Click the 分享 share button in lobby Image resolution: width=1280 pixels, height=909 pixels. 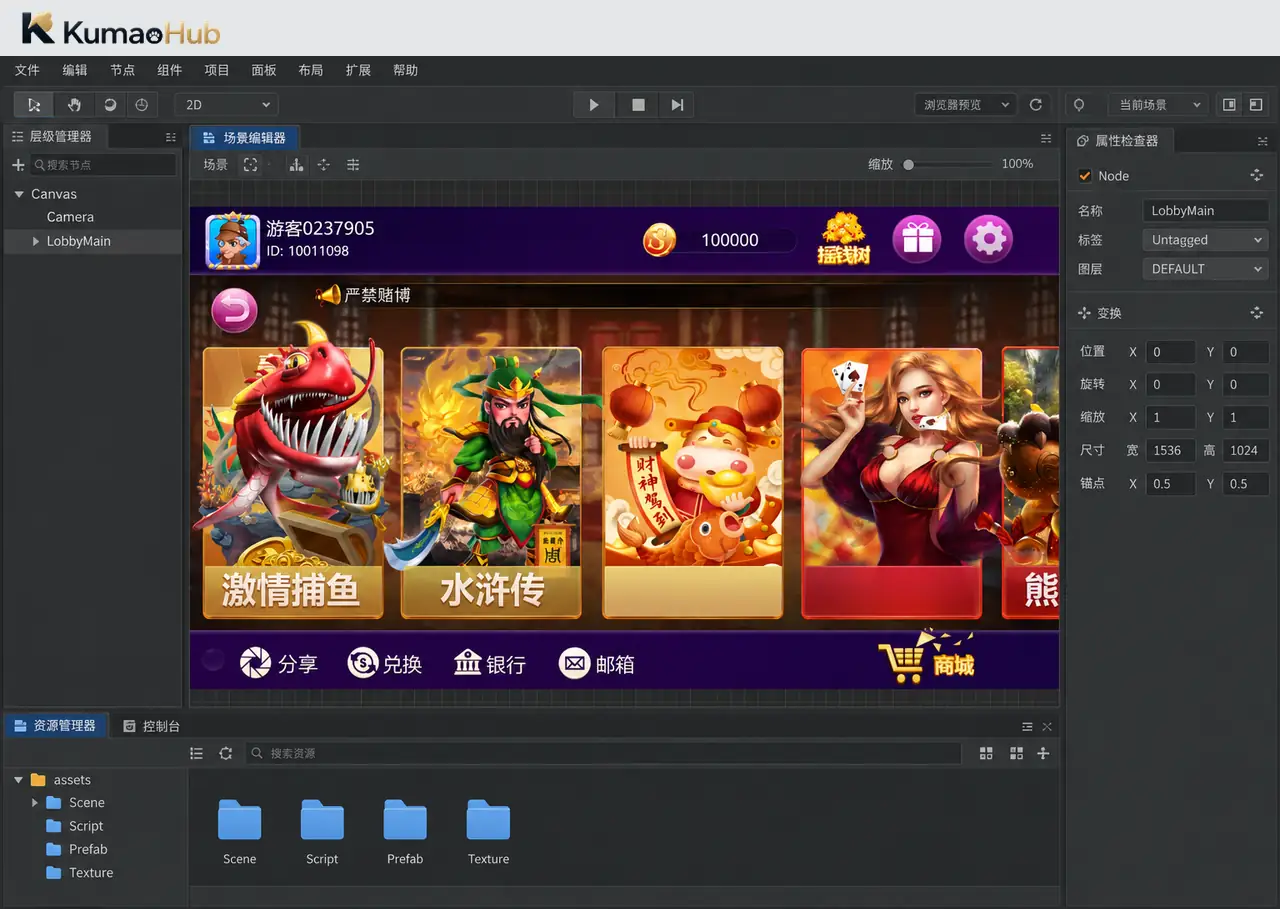click(x=279, y=663)
